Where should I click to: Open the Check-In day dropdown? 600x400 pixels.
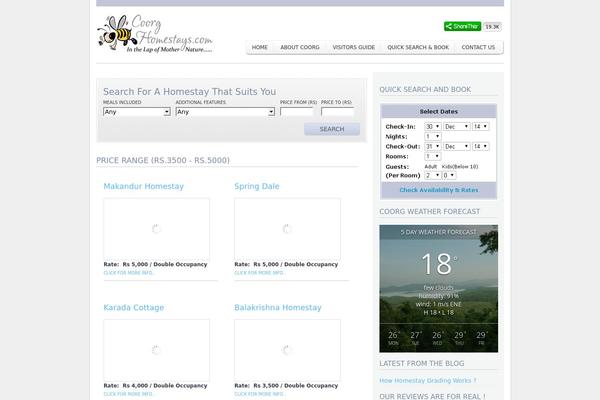tap(432, 126)
